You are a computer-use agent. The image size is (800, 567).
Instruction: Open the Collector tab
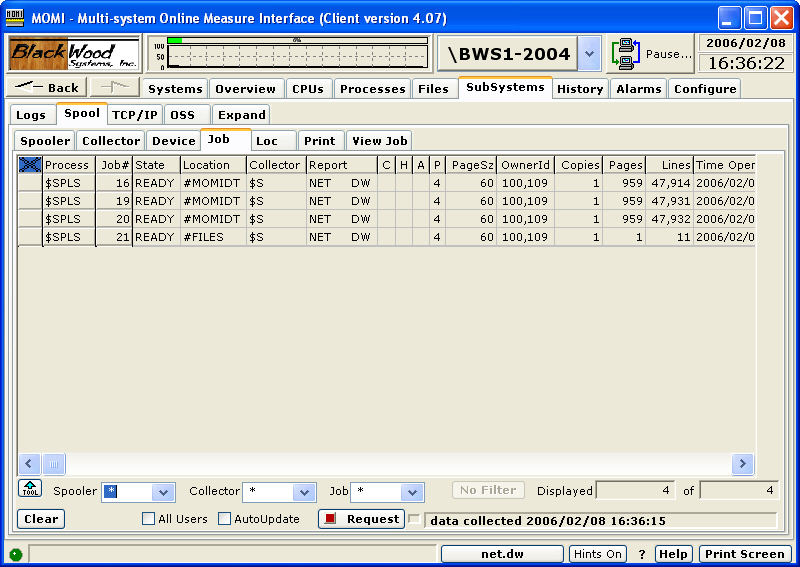pos(111,141)
